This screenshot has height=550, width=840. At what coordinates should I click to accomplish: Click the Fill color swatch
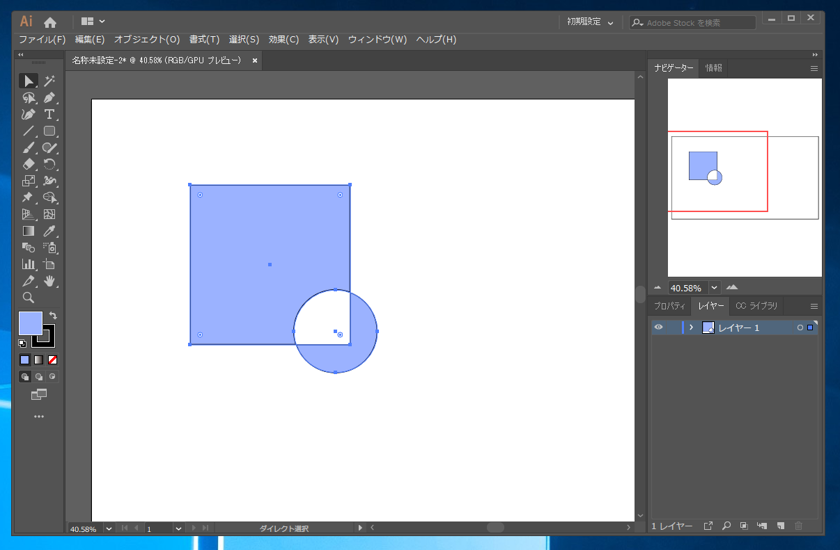coord(30,323)
